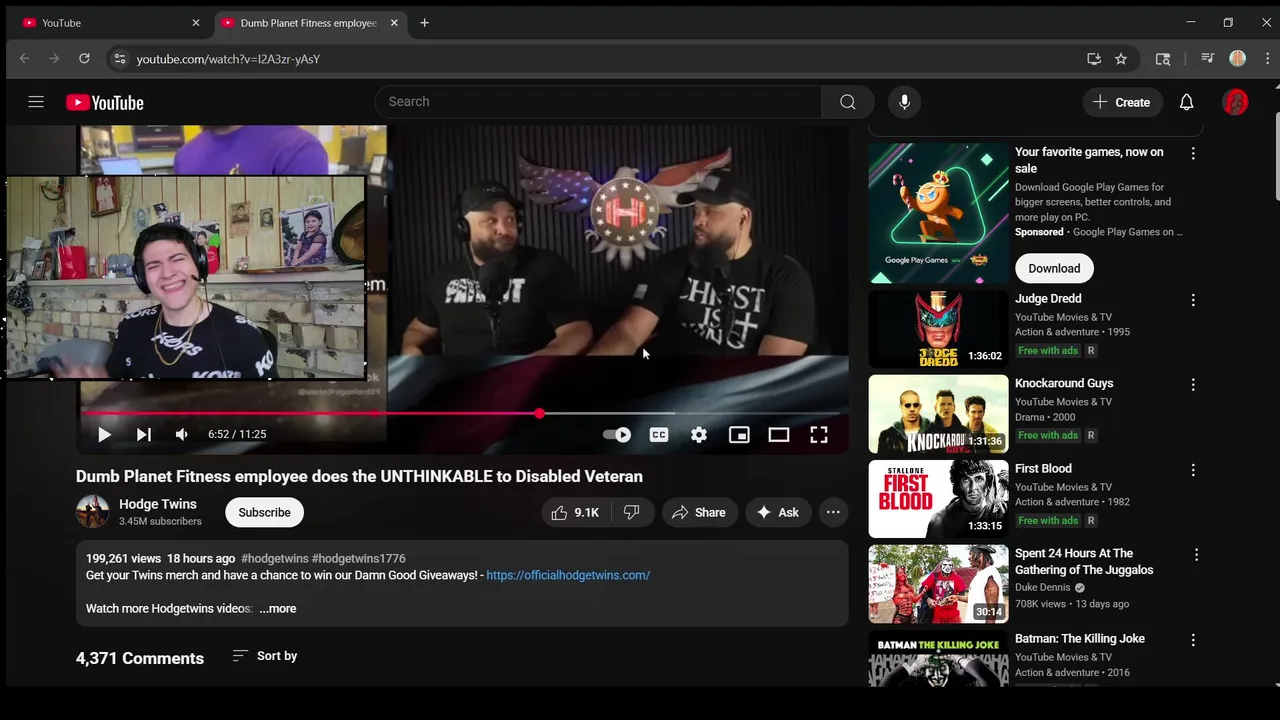Screen dimensions: 1280x720
Task: Click the Duke Dennis channel name
Action: (1042, 587)
